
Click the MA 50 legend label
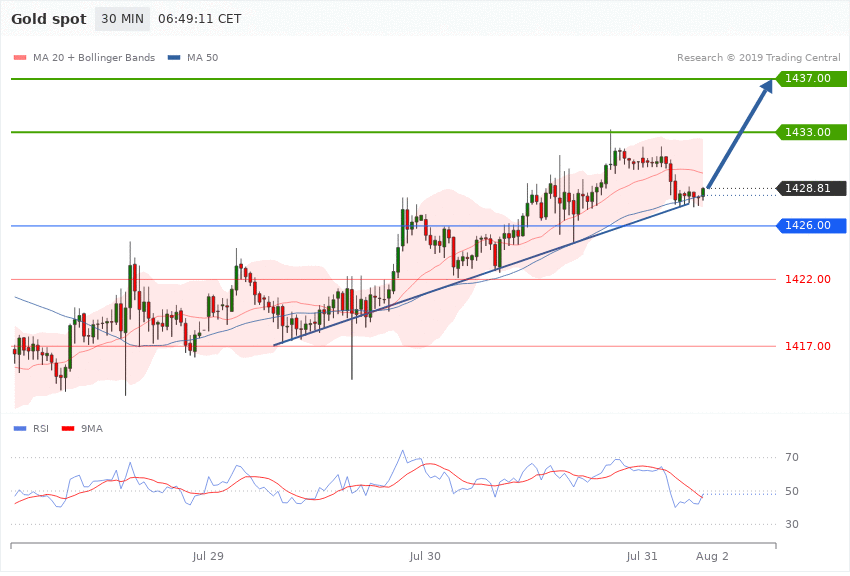click(x=202, y=57)
